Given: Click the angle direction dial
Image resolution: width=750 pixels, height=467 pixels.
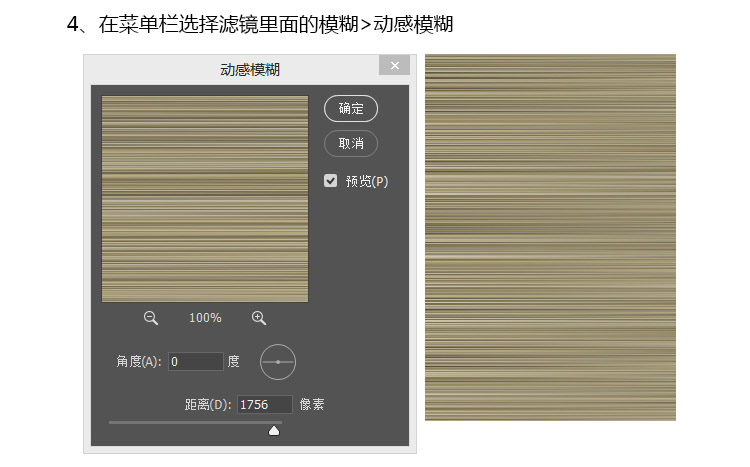Looking at the screenshot, I should point(278,362).
